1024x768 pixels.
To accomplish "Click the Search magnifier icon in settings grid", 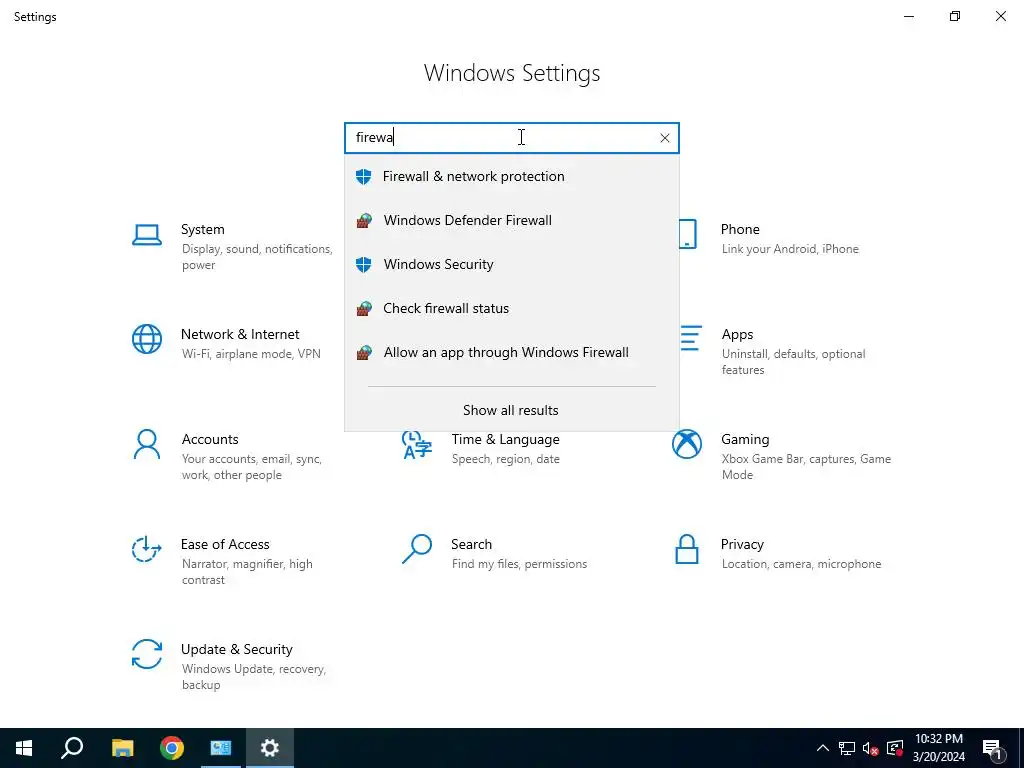I will pyautogui.click(x=417, y=549).
